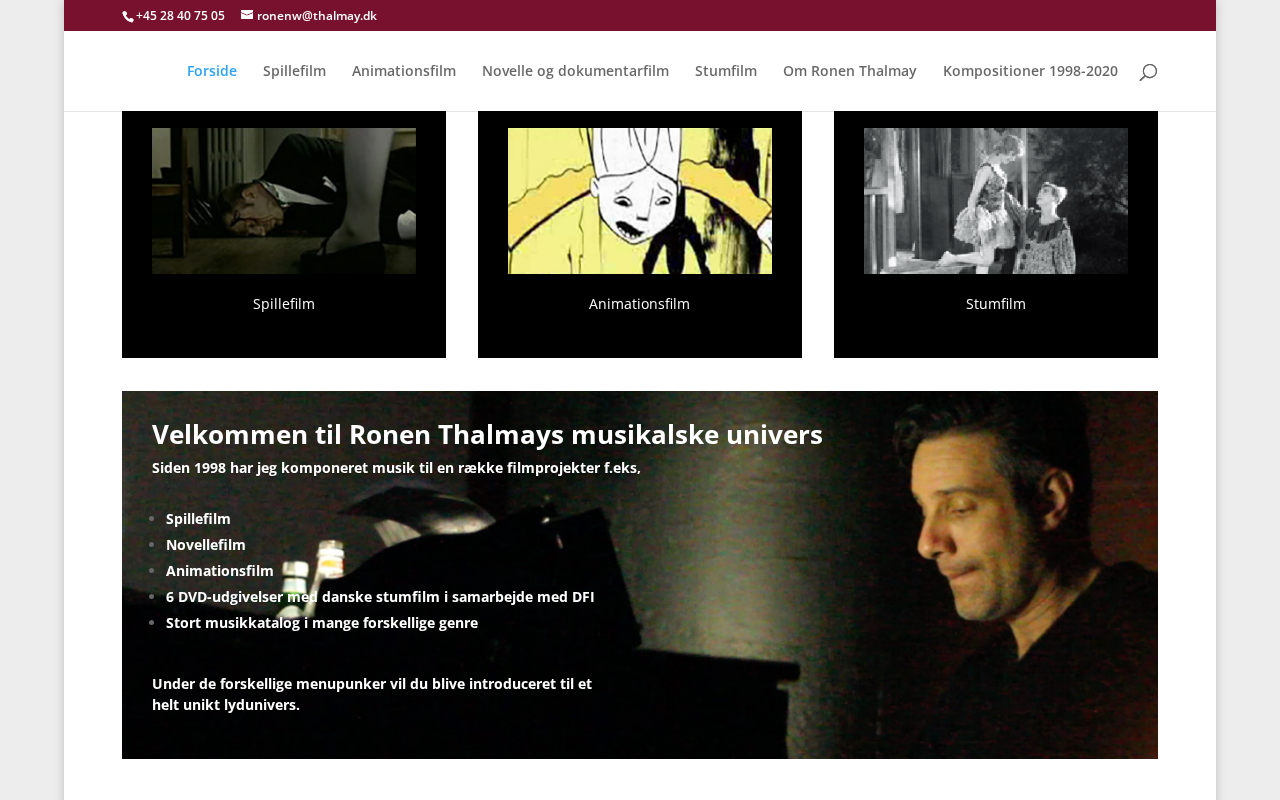Open Stumfilm in navigation menu
1280x800 pixels.
click(726, 71)
